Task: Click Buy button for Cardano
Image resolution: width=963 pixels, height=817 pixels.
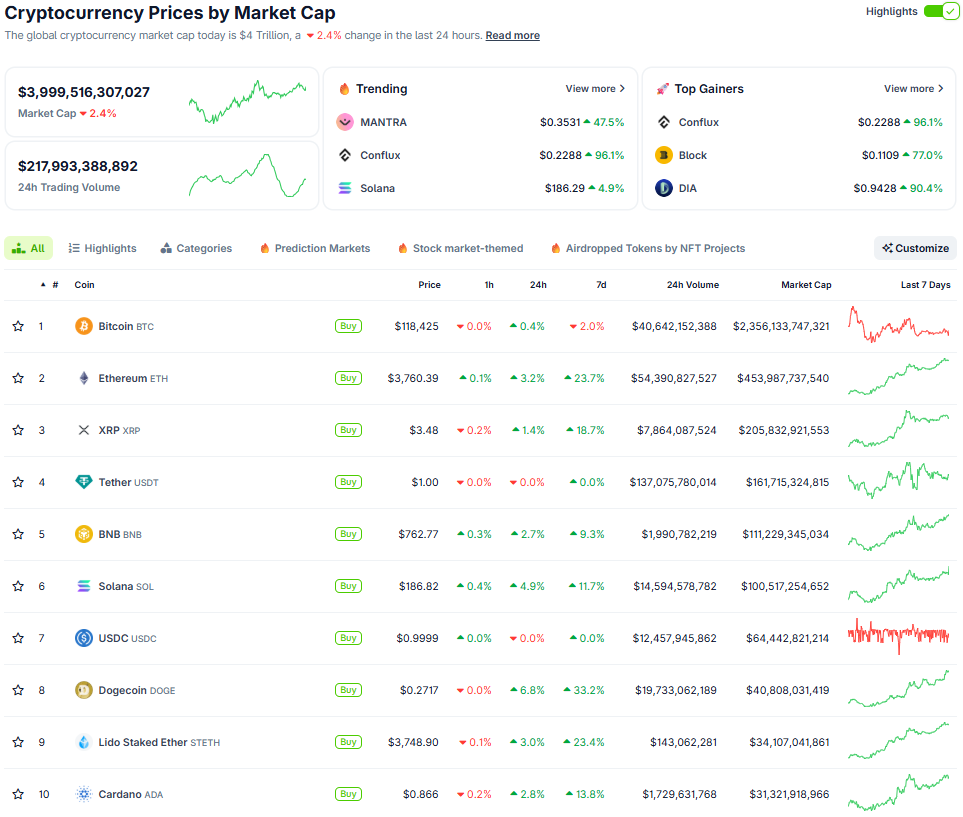Action: coord(348,794)
